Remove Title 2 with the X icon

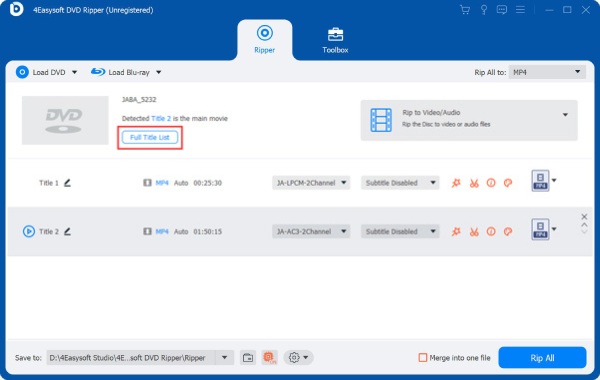coord(584,217)
